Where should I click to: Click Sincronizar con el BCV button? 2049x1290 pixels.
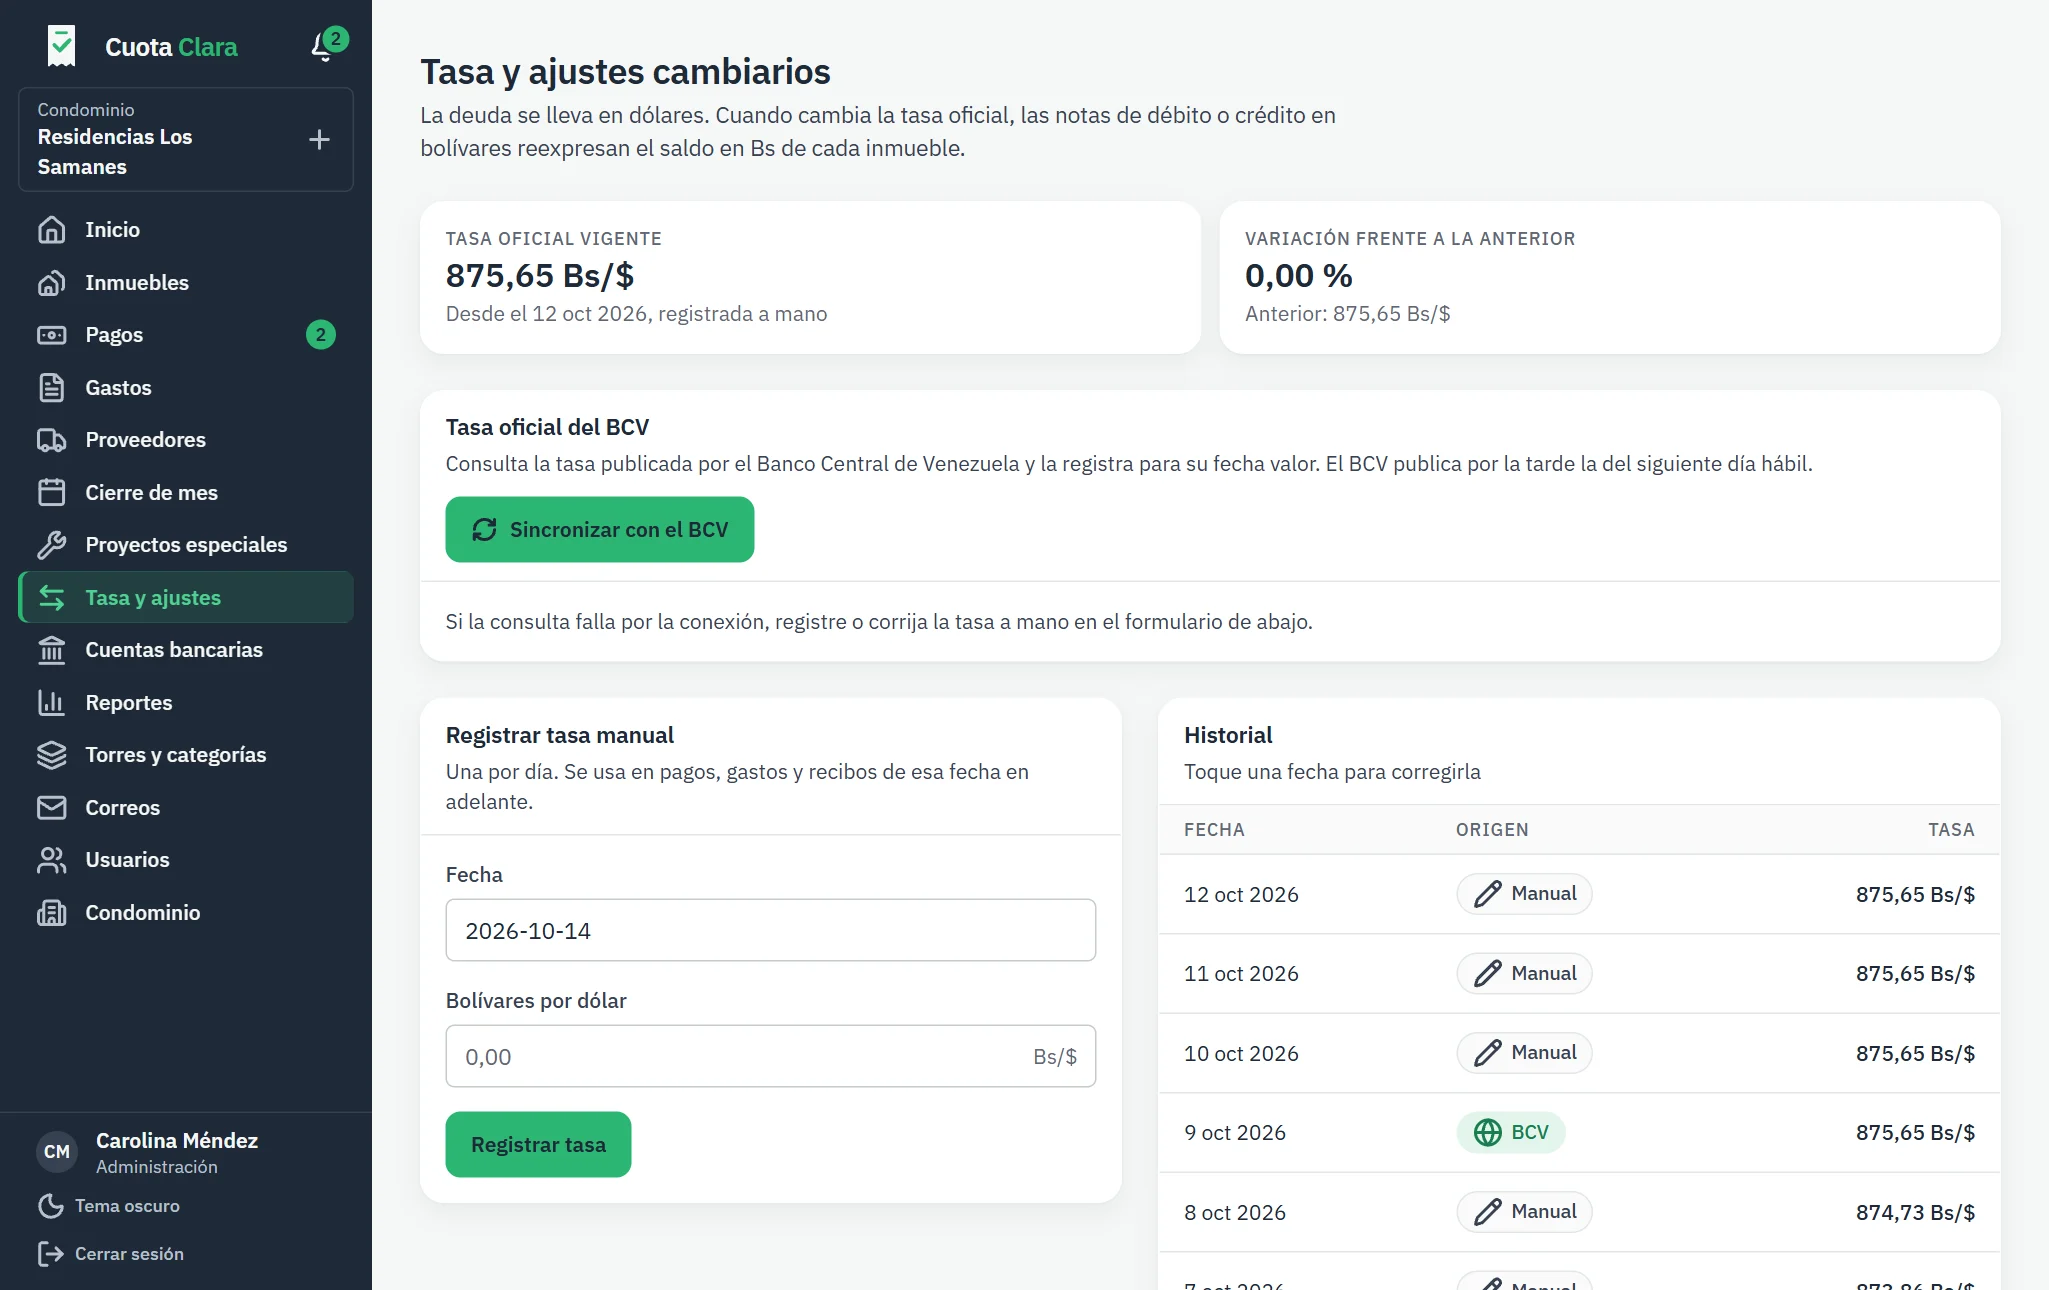tap(600, 530)
